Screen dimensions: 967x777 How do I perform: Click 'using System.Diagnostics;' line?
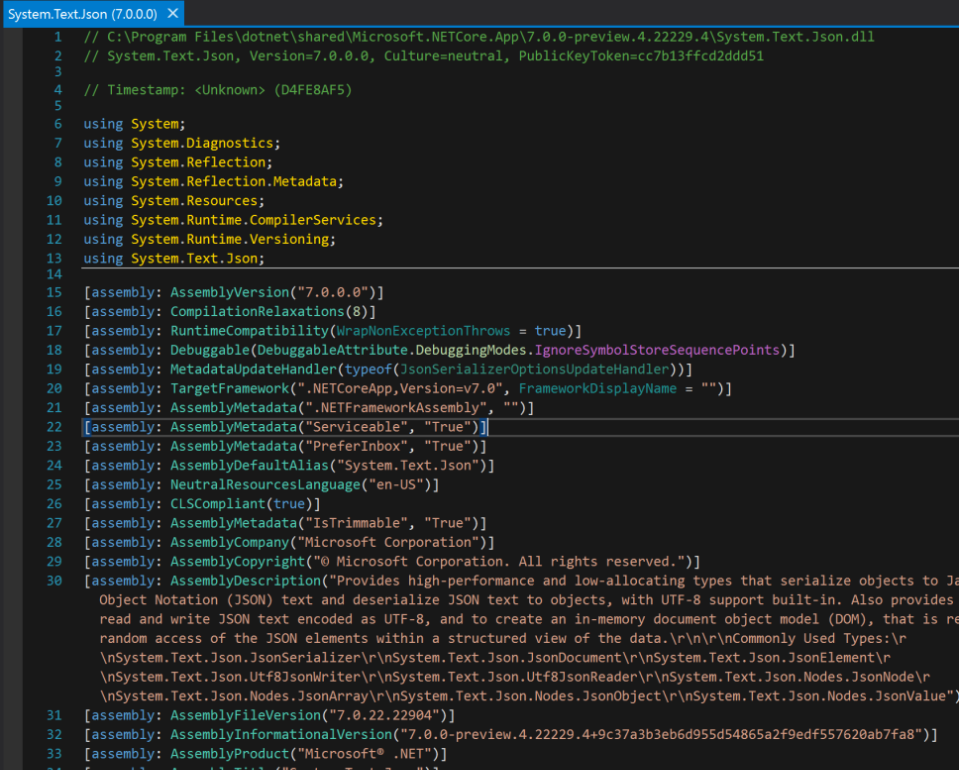(x=183, y=144)
